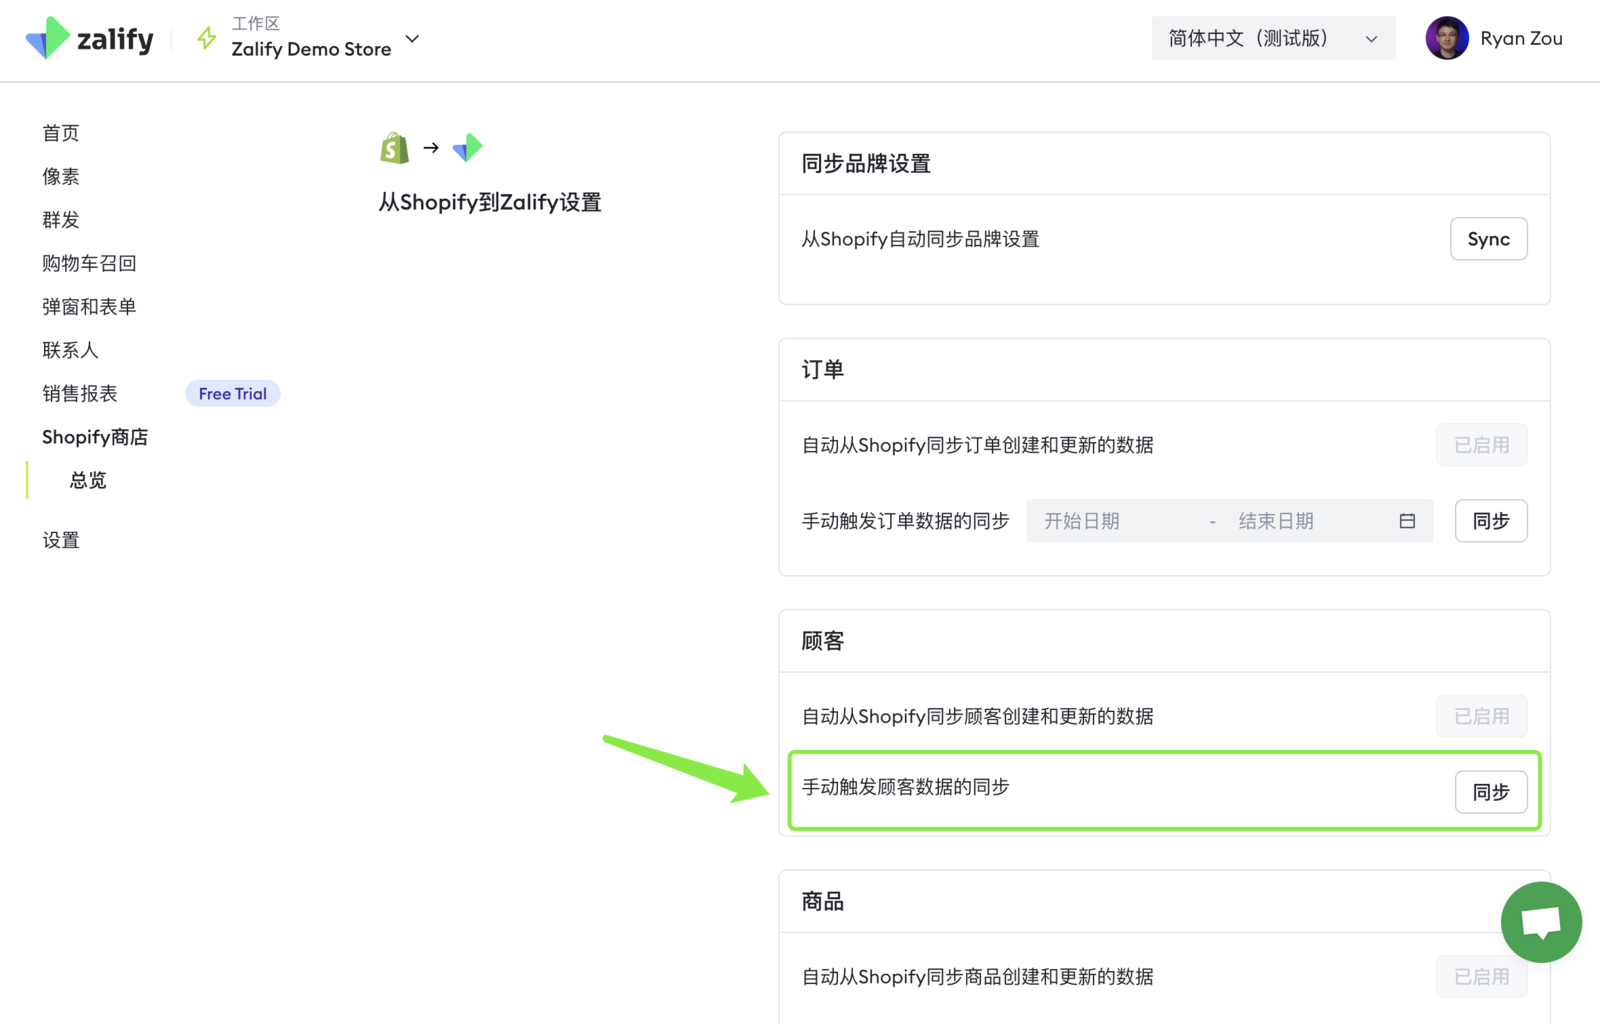Click the 结束日期 end date field

tap(1300, 521)
